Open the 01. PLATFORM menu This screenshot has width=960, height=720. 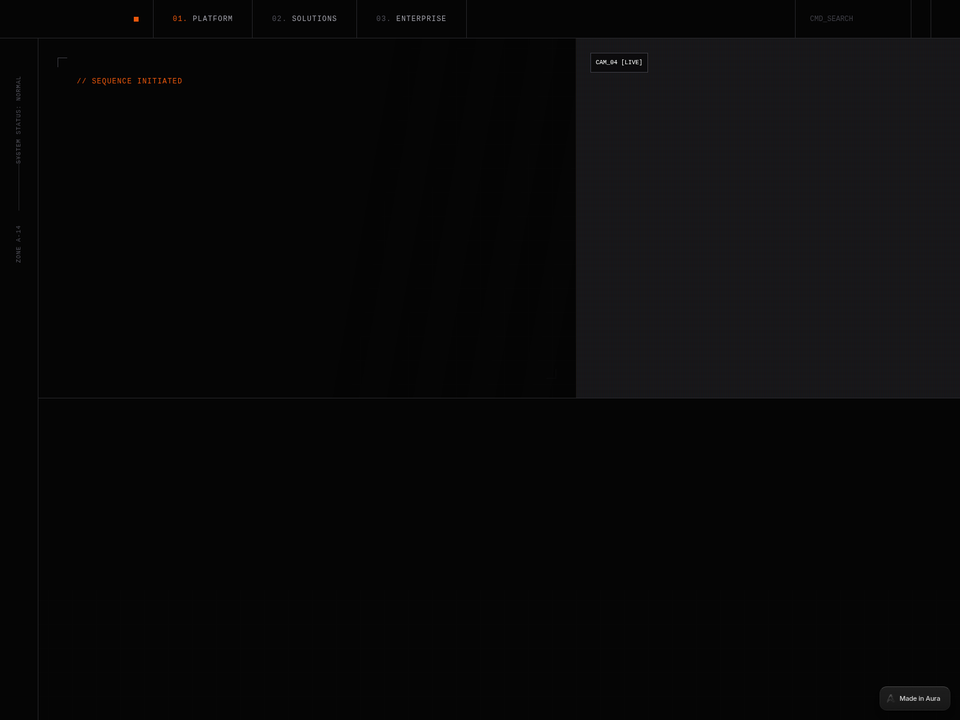click(203, 19)
